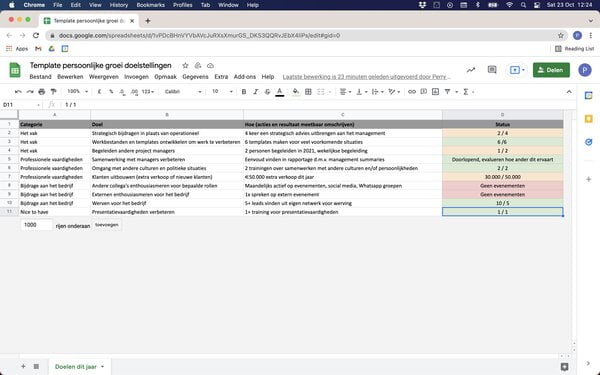Open Keep in the side panel

pos(589,119)
